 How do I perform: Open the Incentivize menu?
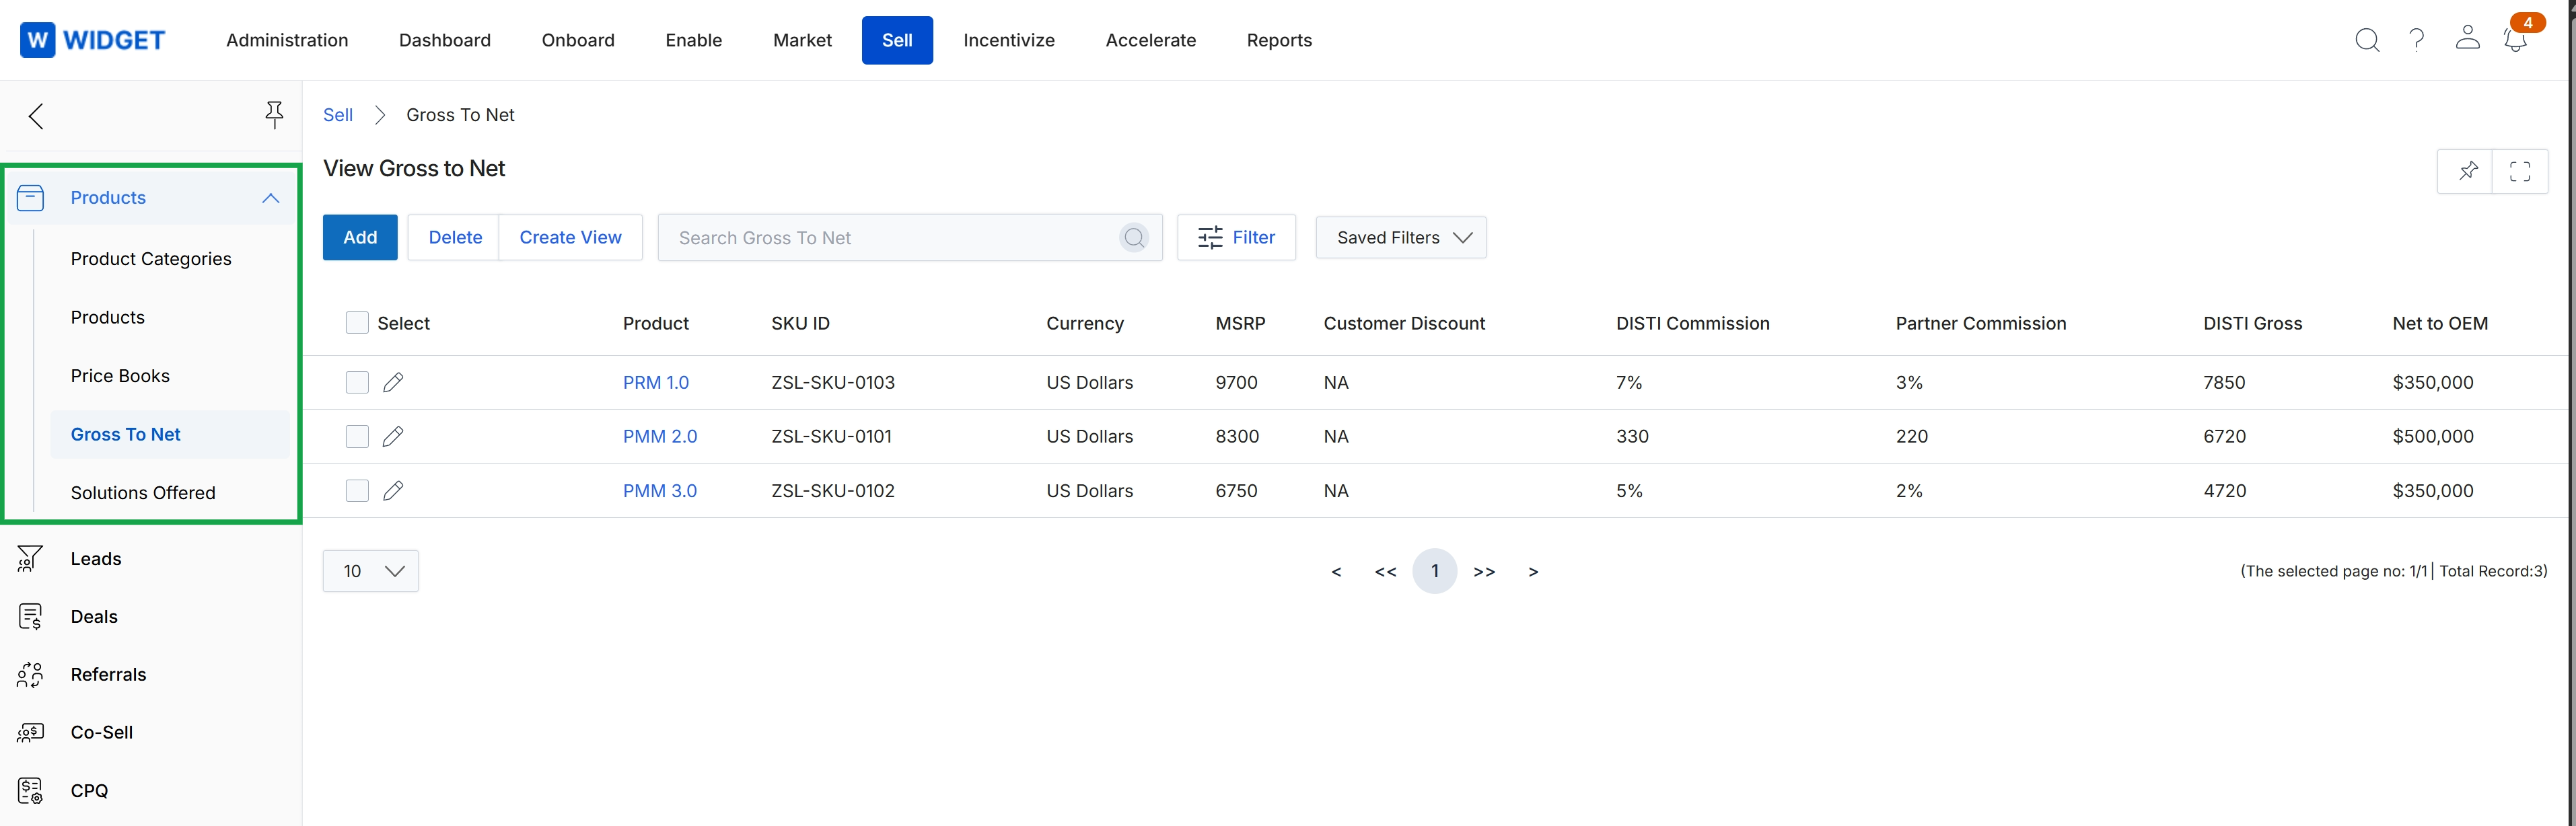pos(1009,40)
